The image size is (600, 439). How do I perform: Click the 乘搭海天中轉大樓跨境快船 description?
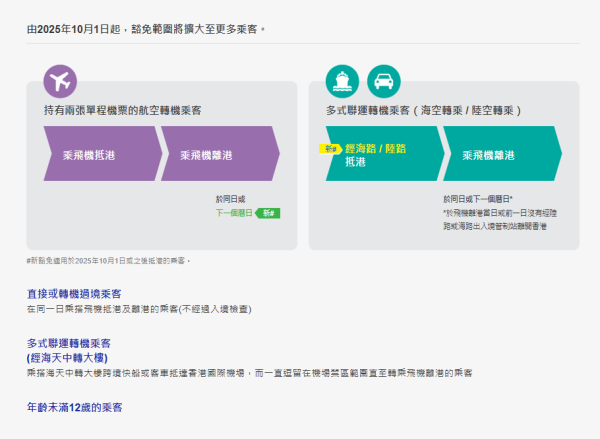(x=249, y=373)
